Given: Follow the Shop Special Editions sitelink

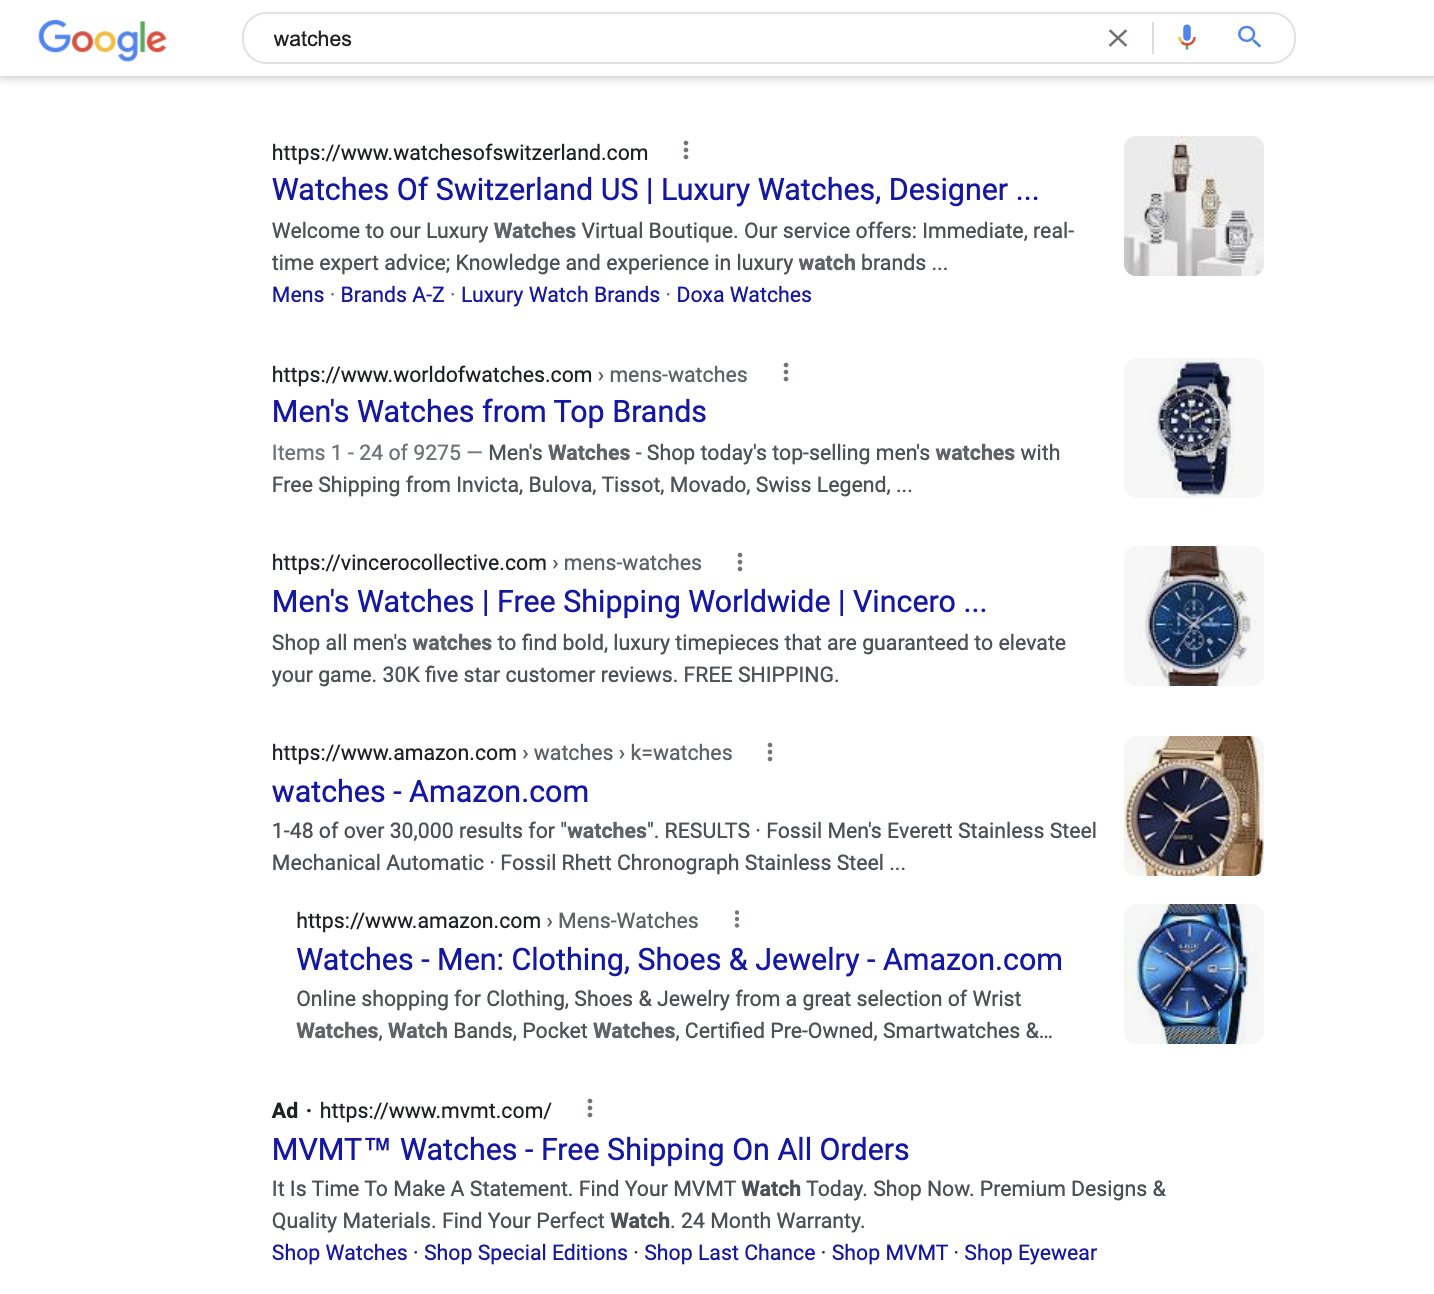Looking at the screenshot, I should [526, 1253].
